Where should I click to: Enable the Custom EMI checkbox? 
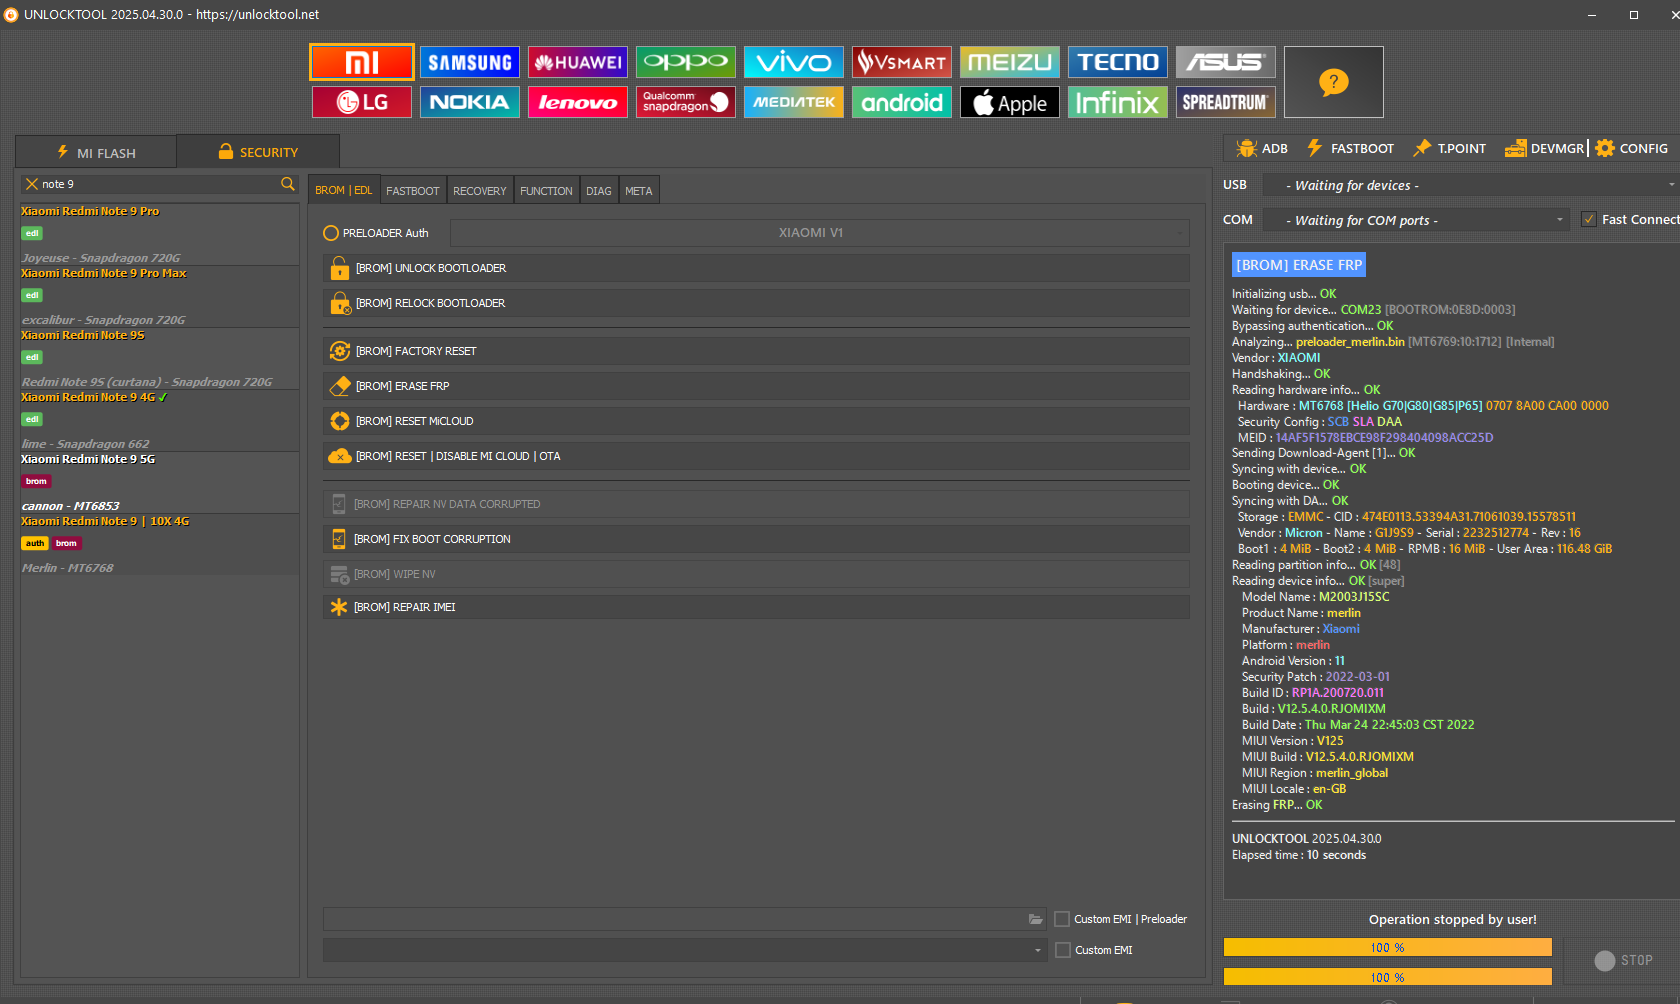1063,950
